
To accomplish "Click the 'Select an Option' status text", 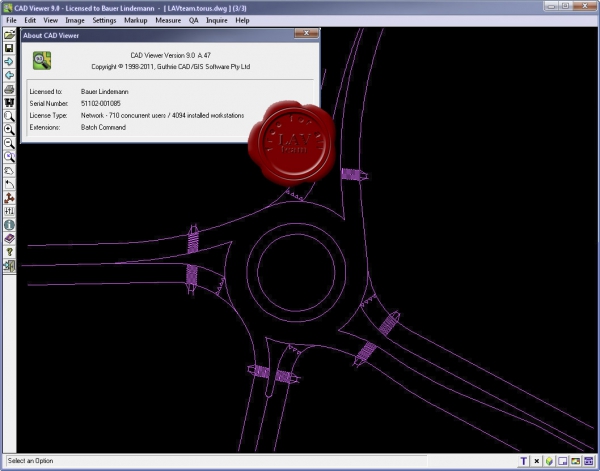I will [30, 461].
